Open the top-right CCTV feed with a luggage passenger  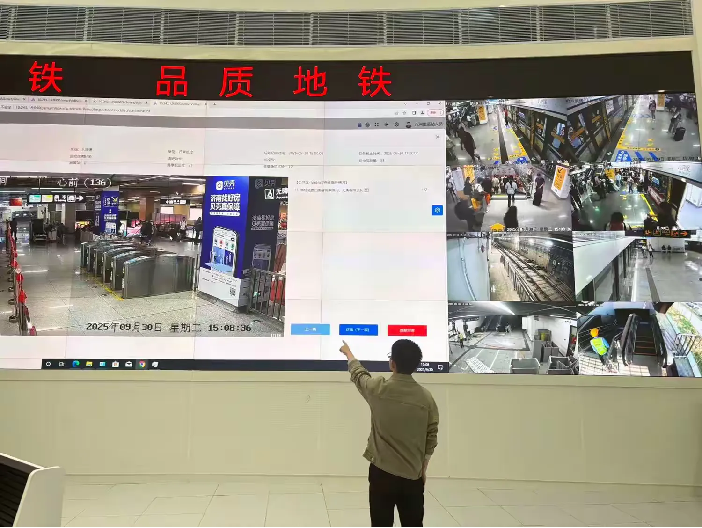pos(634,129)
